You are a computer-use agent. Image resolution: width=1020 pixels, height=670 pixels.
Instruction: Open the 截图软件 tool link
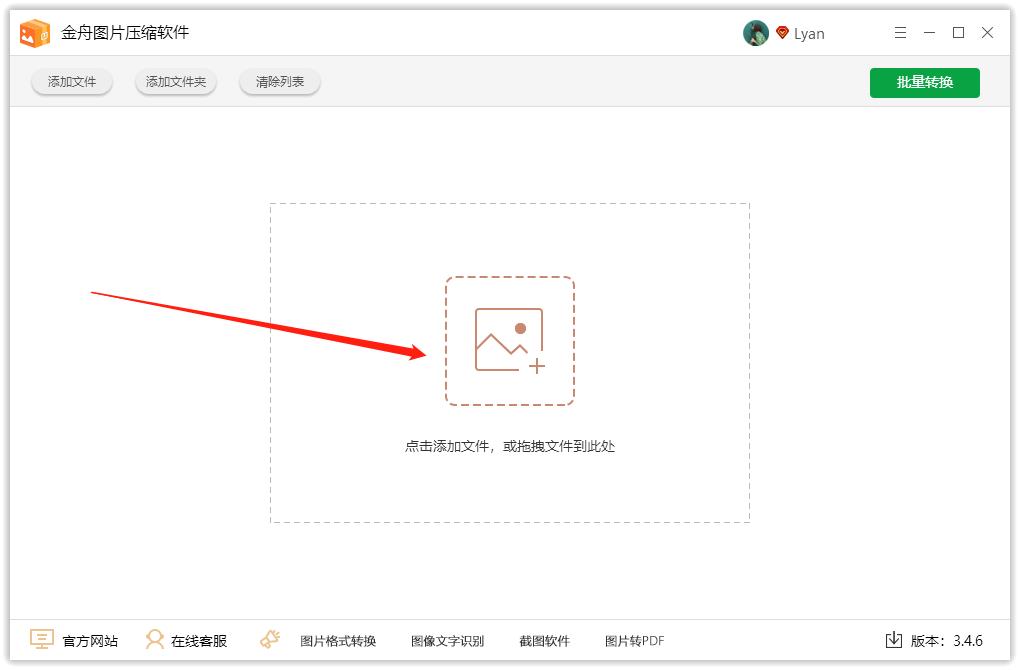(x=546, y=640)
